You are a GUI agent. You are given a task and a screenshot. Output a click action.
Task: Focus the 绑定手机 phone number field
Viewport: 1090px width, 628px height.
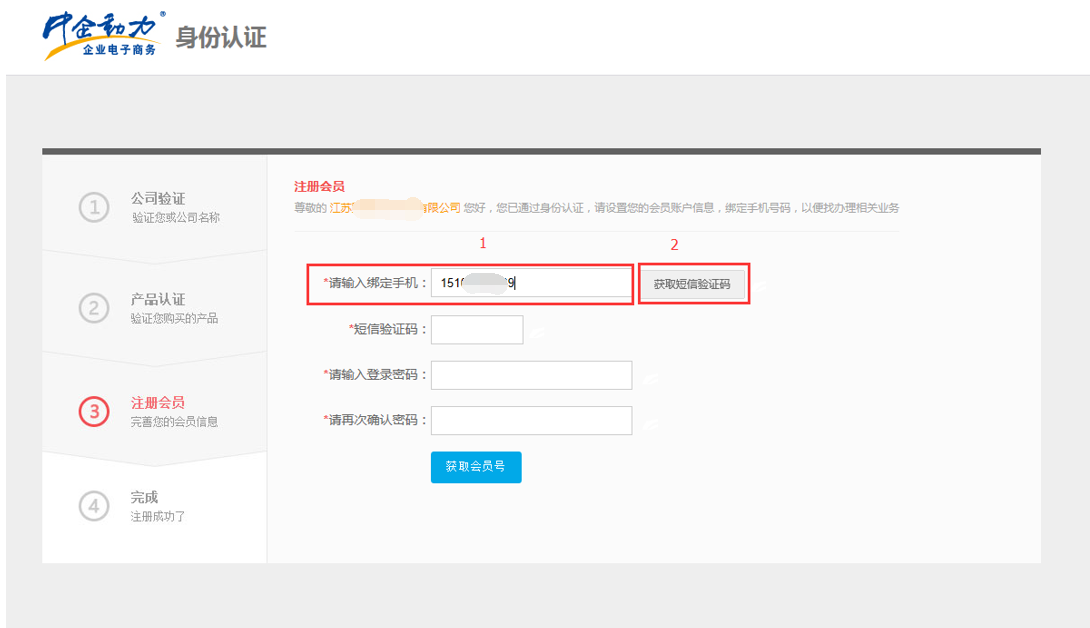click(x=531, y=283)
